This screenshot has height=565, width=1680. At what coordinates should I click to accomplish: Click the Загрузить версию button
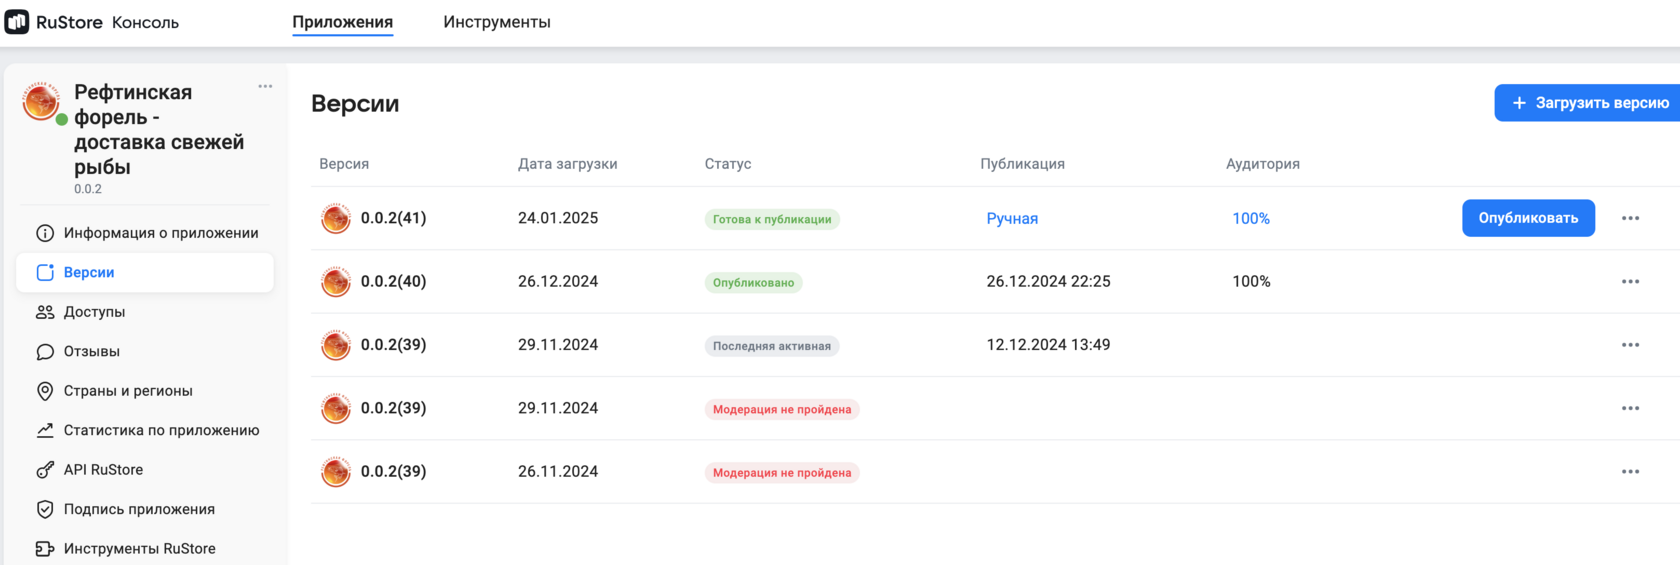click(1588, 103)
